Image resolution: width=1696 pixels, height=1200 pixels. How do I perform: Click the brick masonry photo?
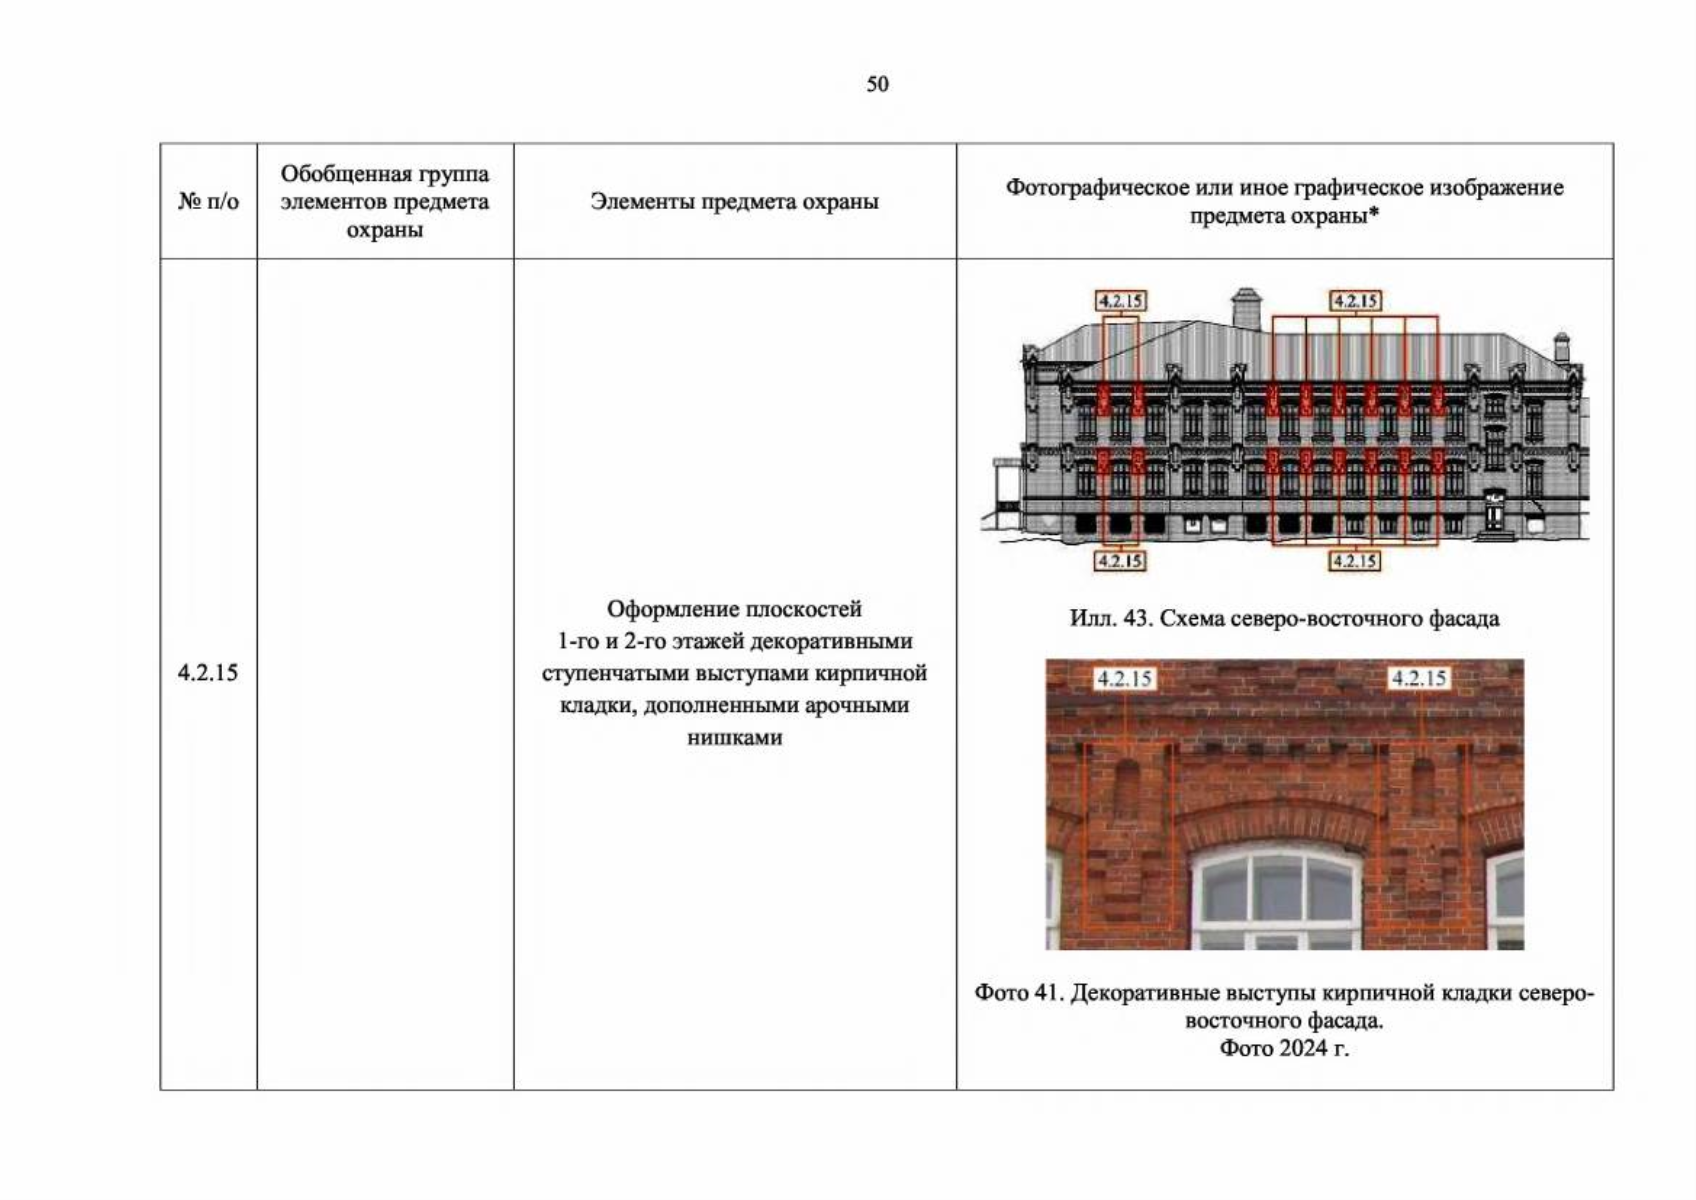tap(1285, 804)
